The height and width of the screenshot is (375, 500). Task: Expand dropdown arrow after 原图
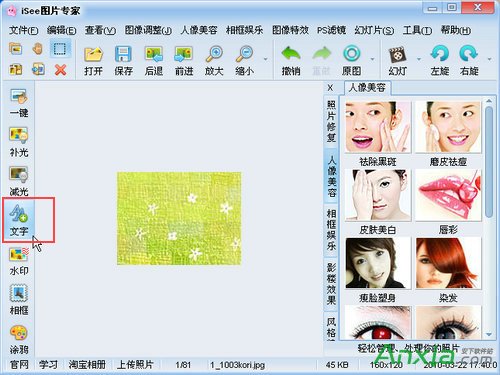[x=372, y=59]
